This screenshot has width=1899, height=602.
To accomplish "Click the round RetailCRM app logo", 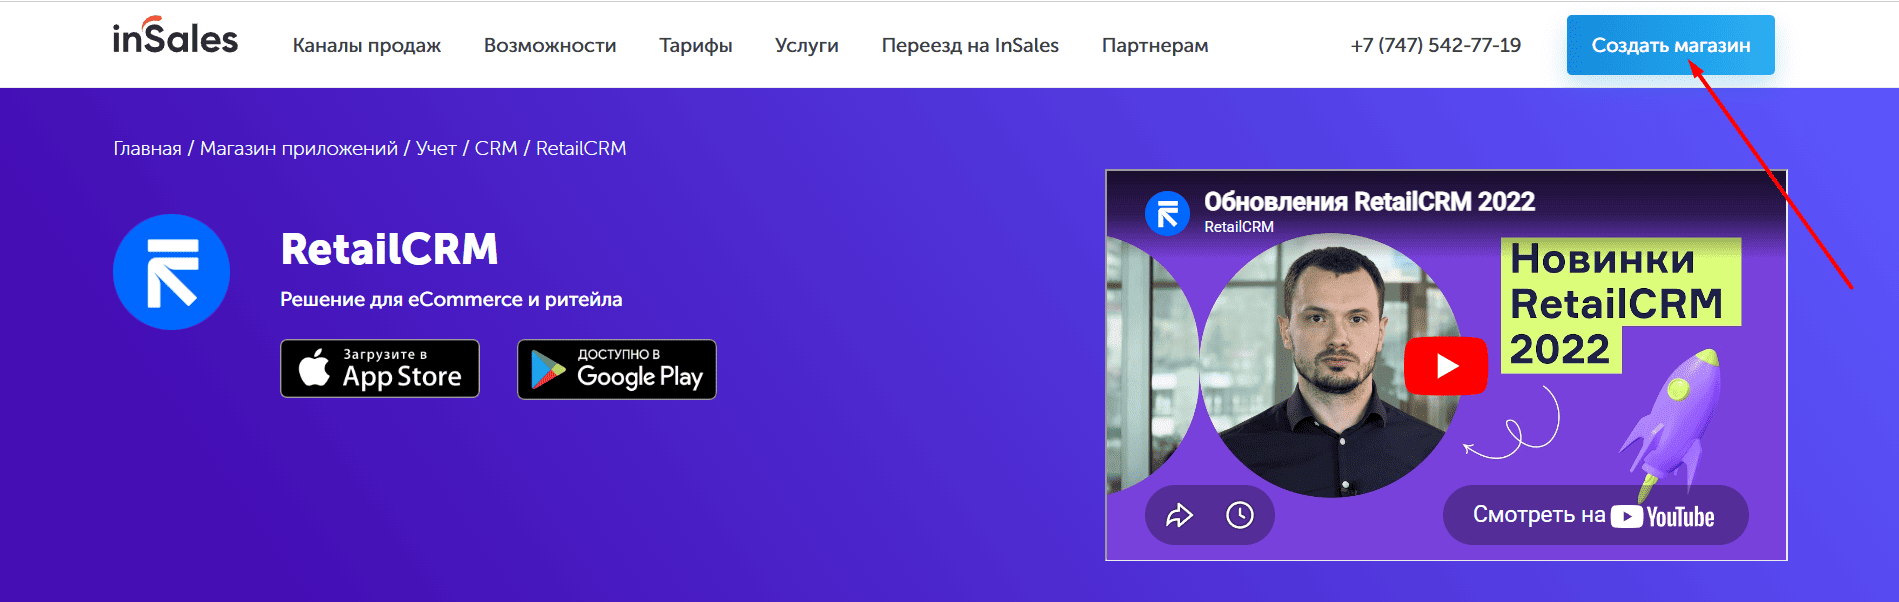I will tap(171, 272).
